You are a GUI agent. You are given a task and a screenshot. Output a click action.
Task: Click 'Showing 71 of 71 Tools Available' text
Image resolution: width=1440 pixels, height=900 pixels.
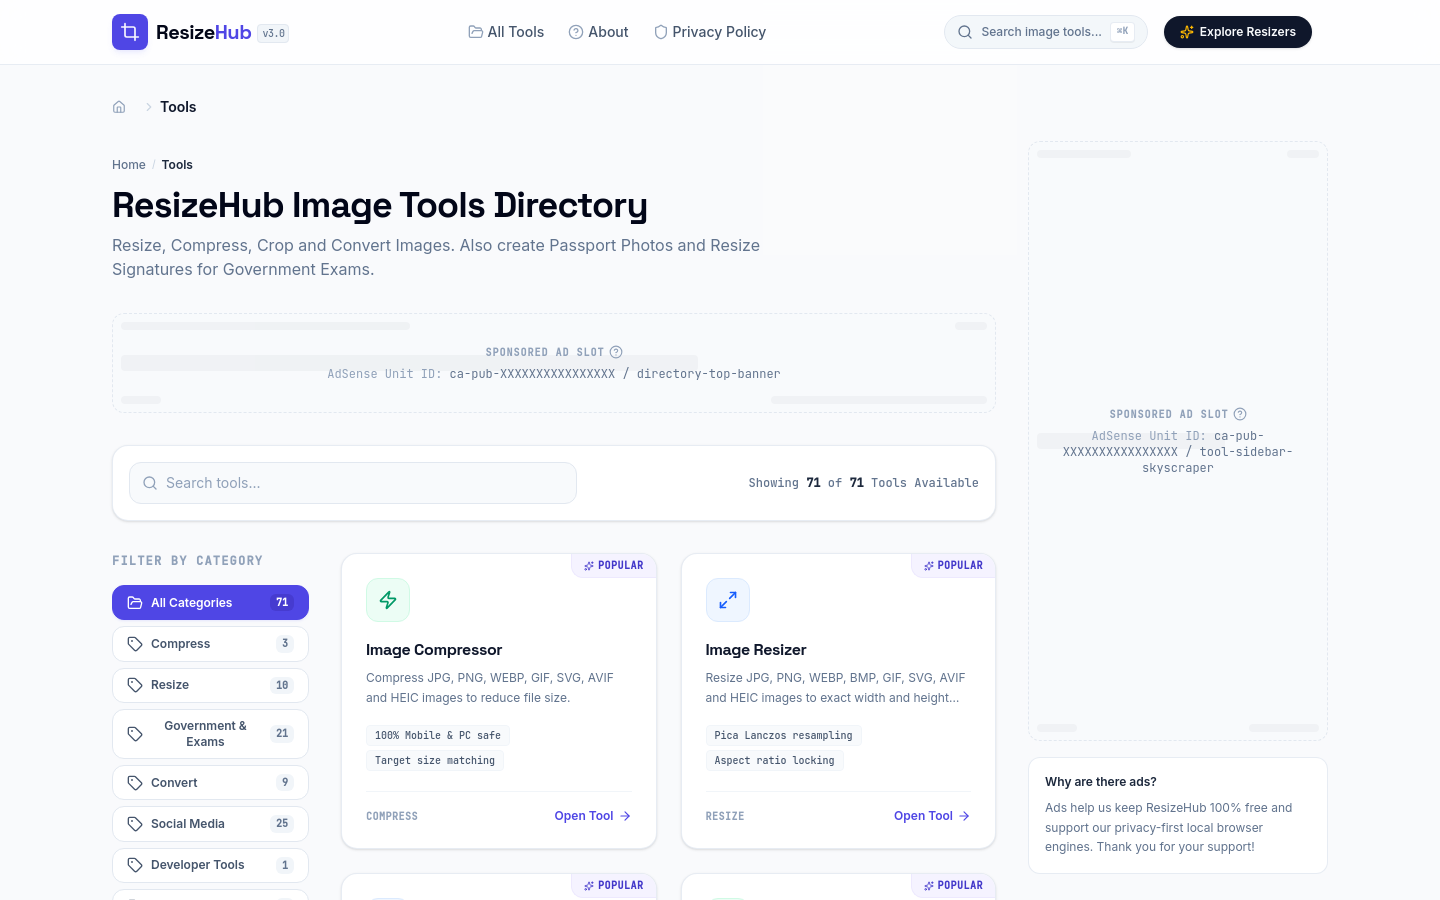tap(864, 483)
